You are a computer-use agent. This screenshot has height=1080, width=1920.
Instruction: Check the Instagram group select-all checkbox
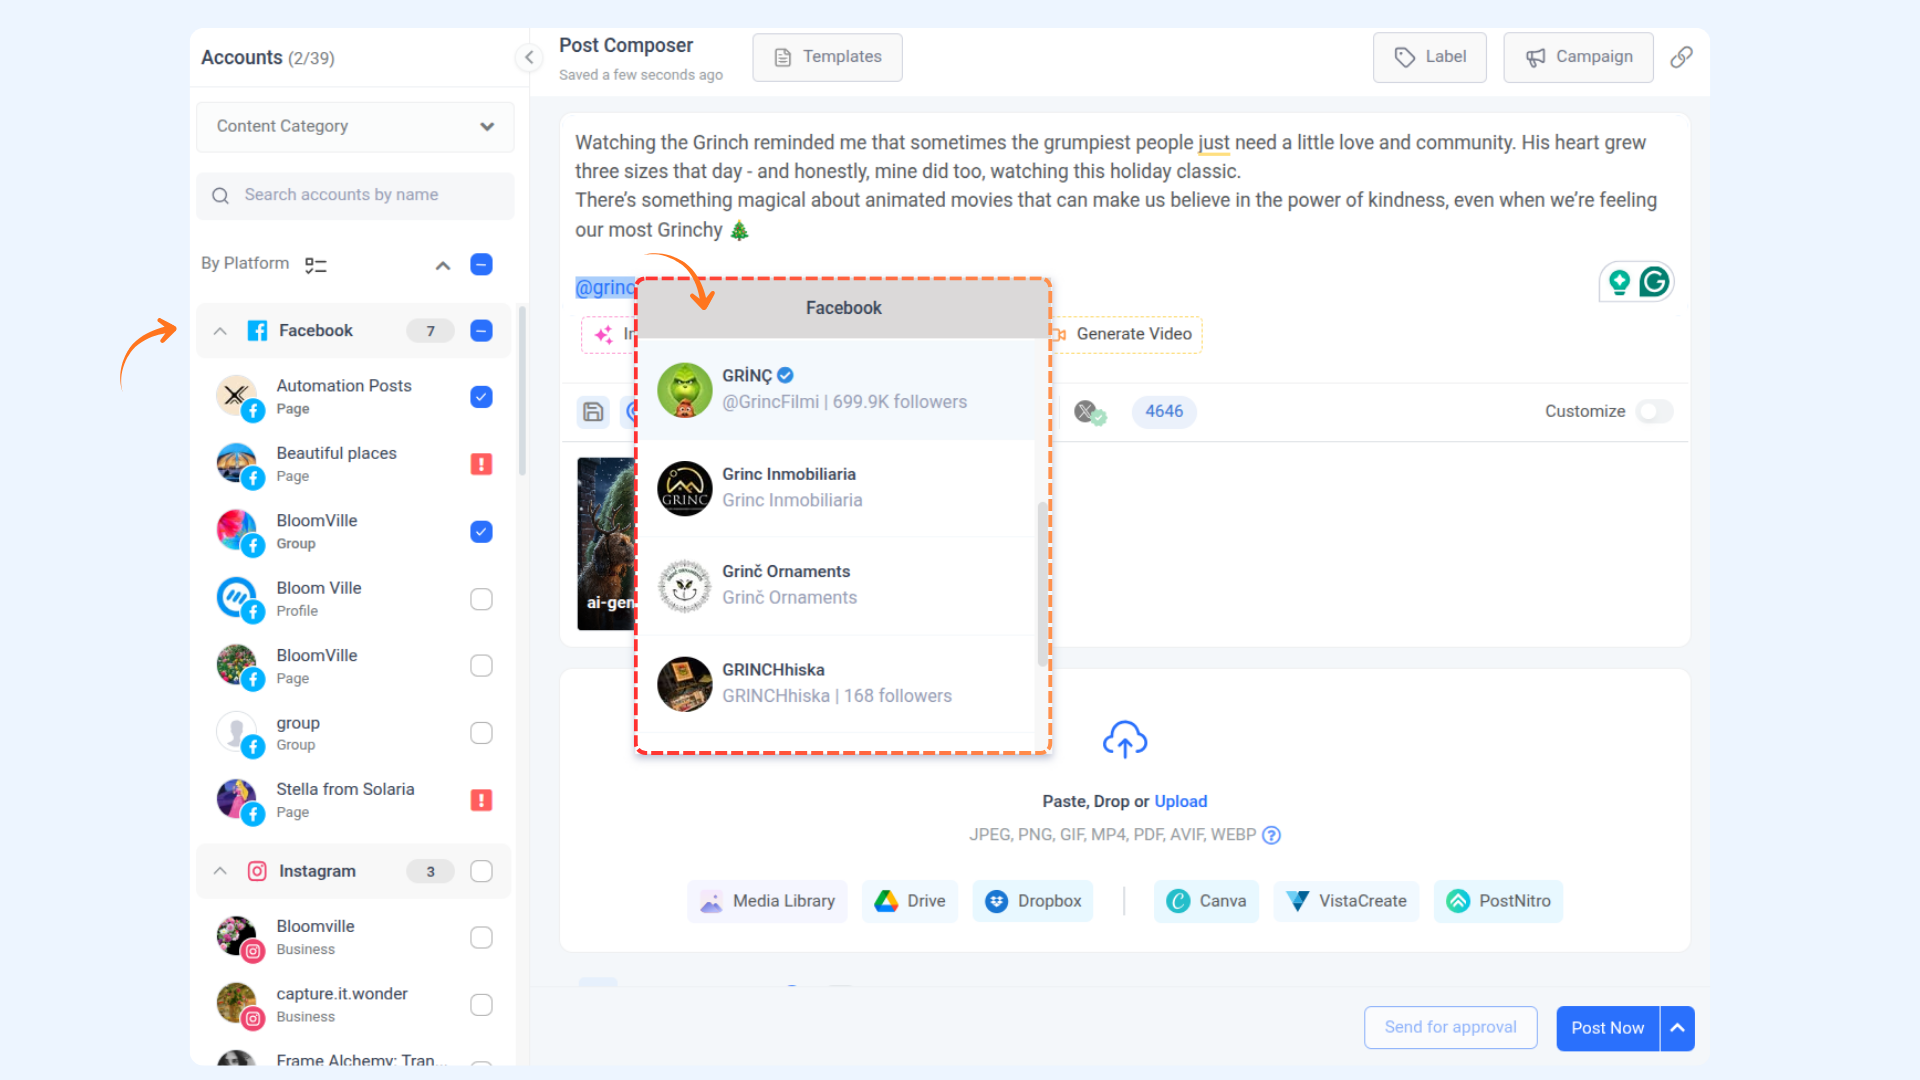click(481, 871)
